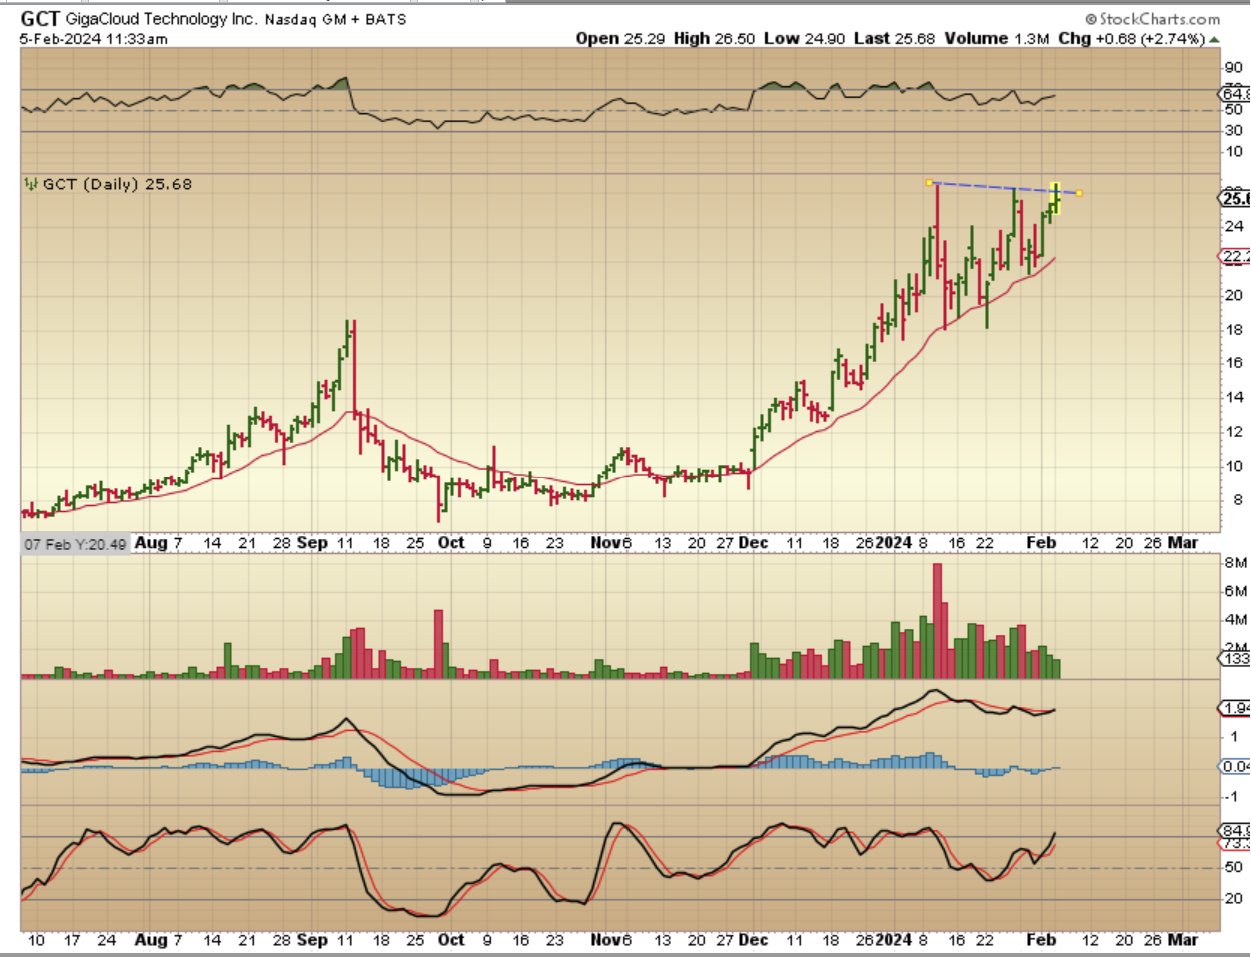
Task: Click the Nasdaq GM + BATS exchange label
Action: pyautogui.click(x=335, y=19)
